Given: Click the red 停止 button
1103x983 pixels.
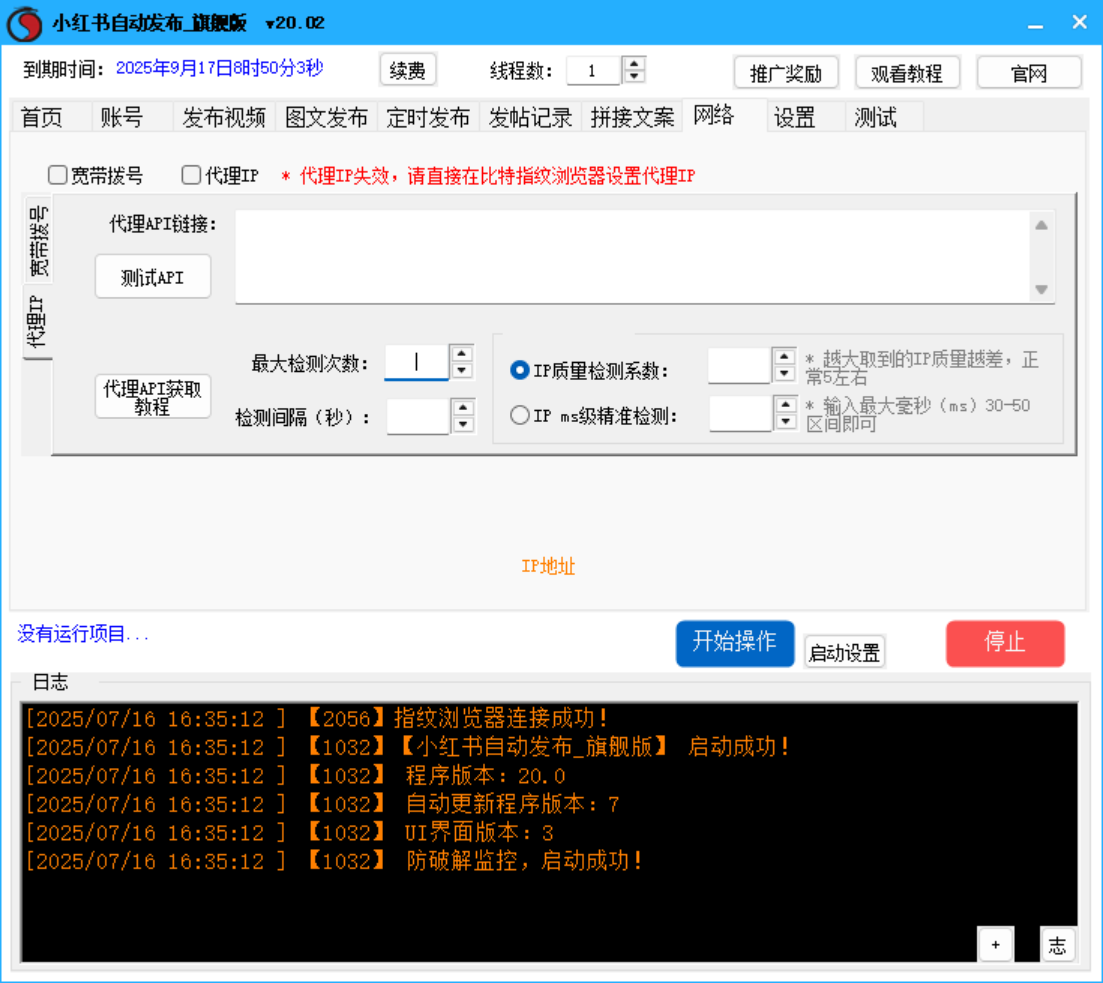Looking at the screenshot, I should (x=1005, y=643).
